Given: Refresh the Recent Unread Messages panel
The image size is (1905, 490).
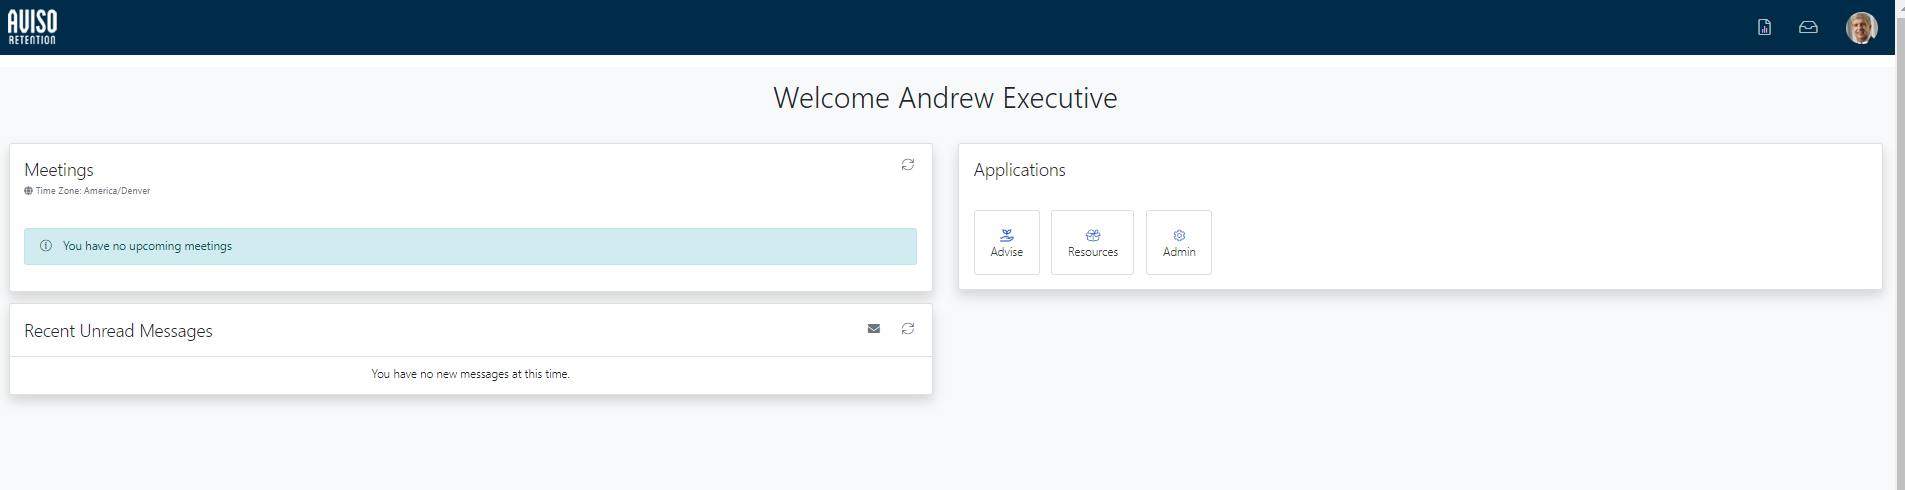Looking at the screenshot, I should point(908,329).
